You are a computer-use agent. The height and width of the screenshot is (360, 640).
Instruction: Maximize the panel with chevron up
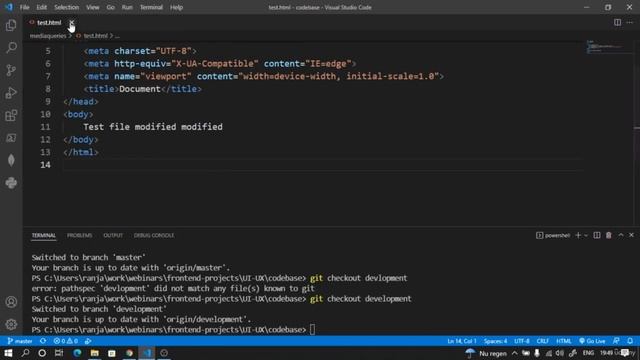621,236
